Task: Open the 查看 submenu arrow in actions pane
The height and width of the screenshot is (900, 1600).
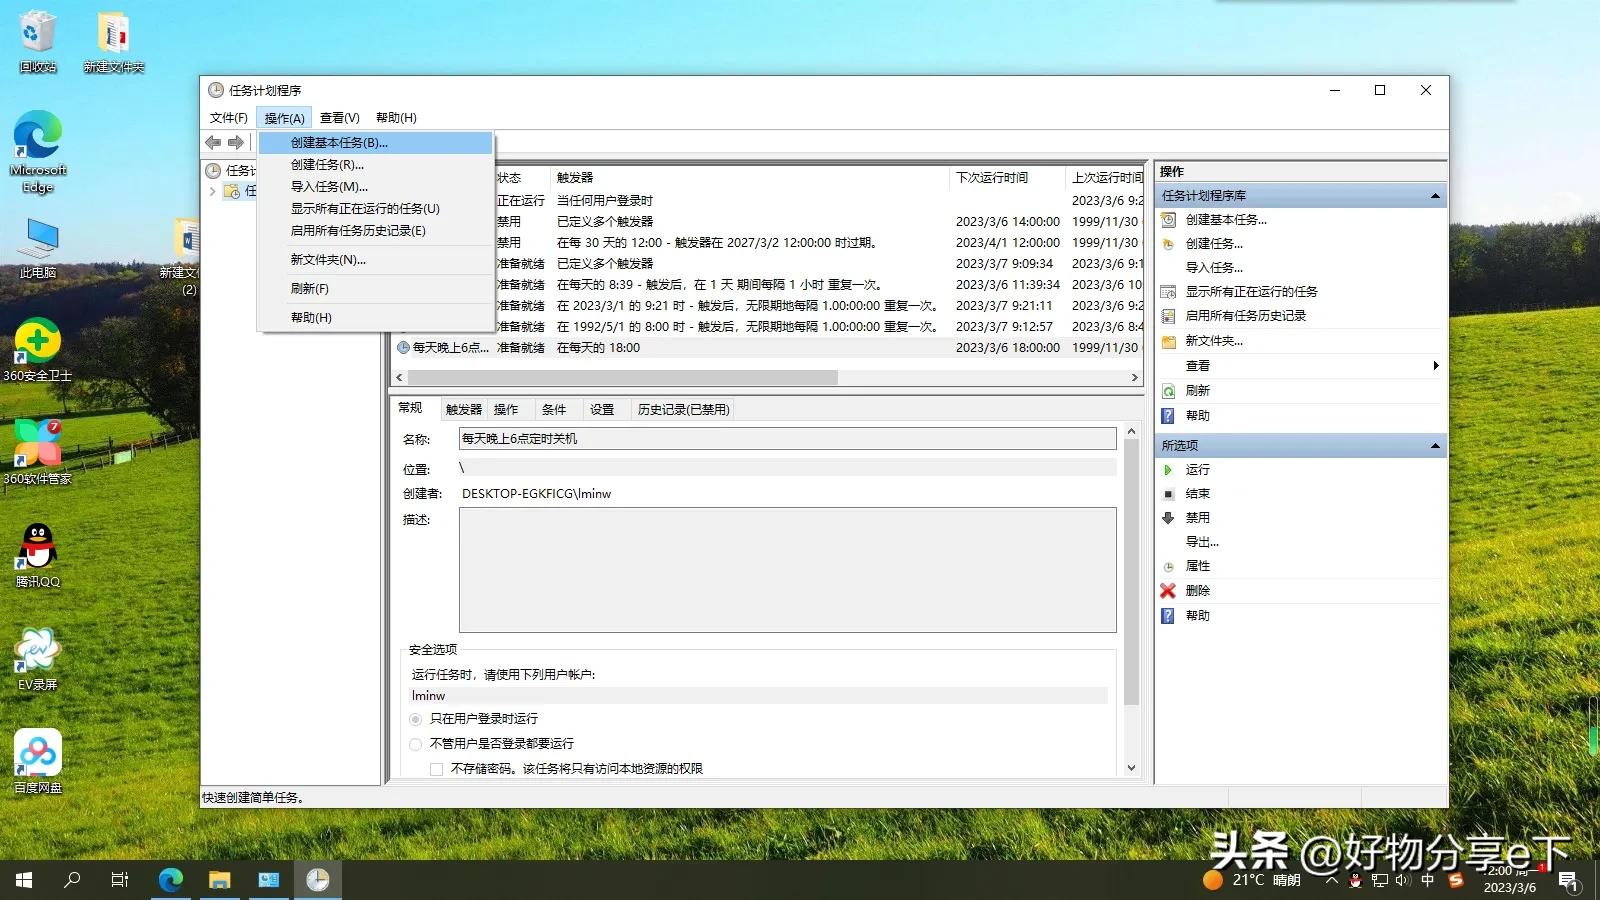Action: pyautogui.click(x=1436, y=365)
